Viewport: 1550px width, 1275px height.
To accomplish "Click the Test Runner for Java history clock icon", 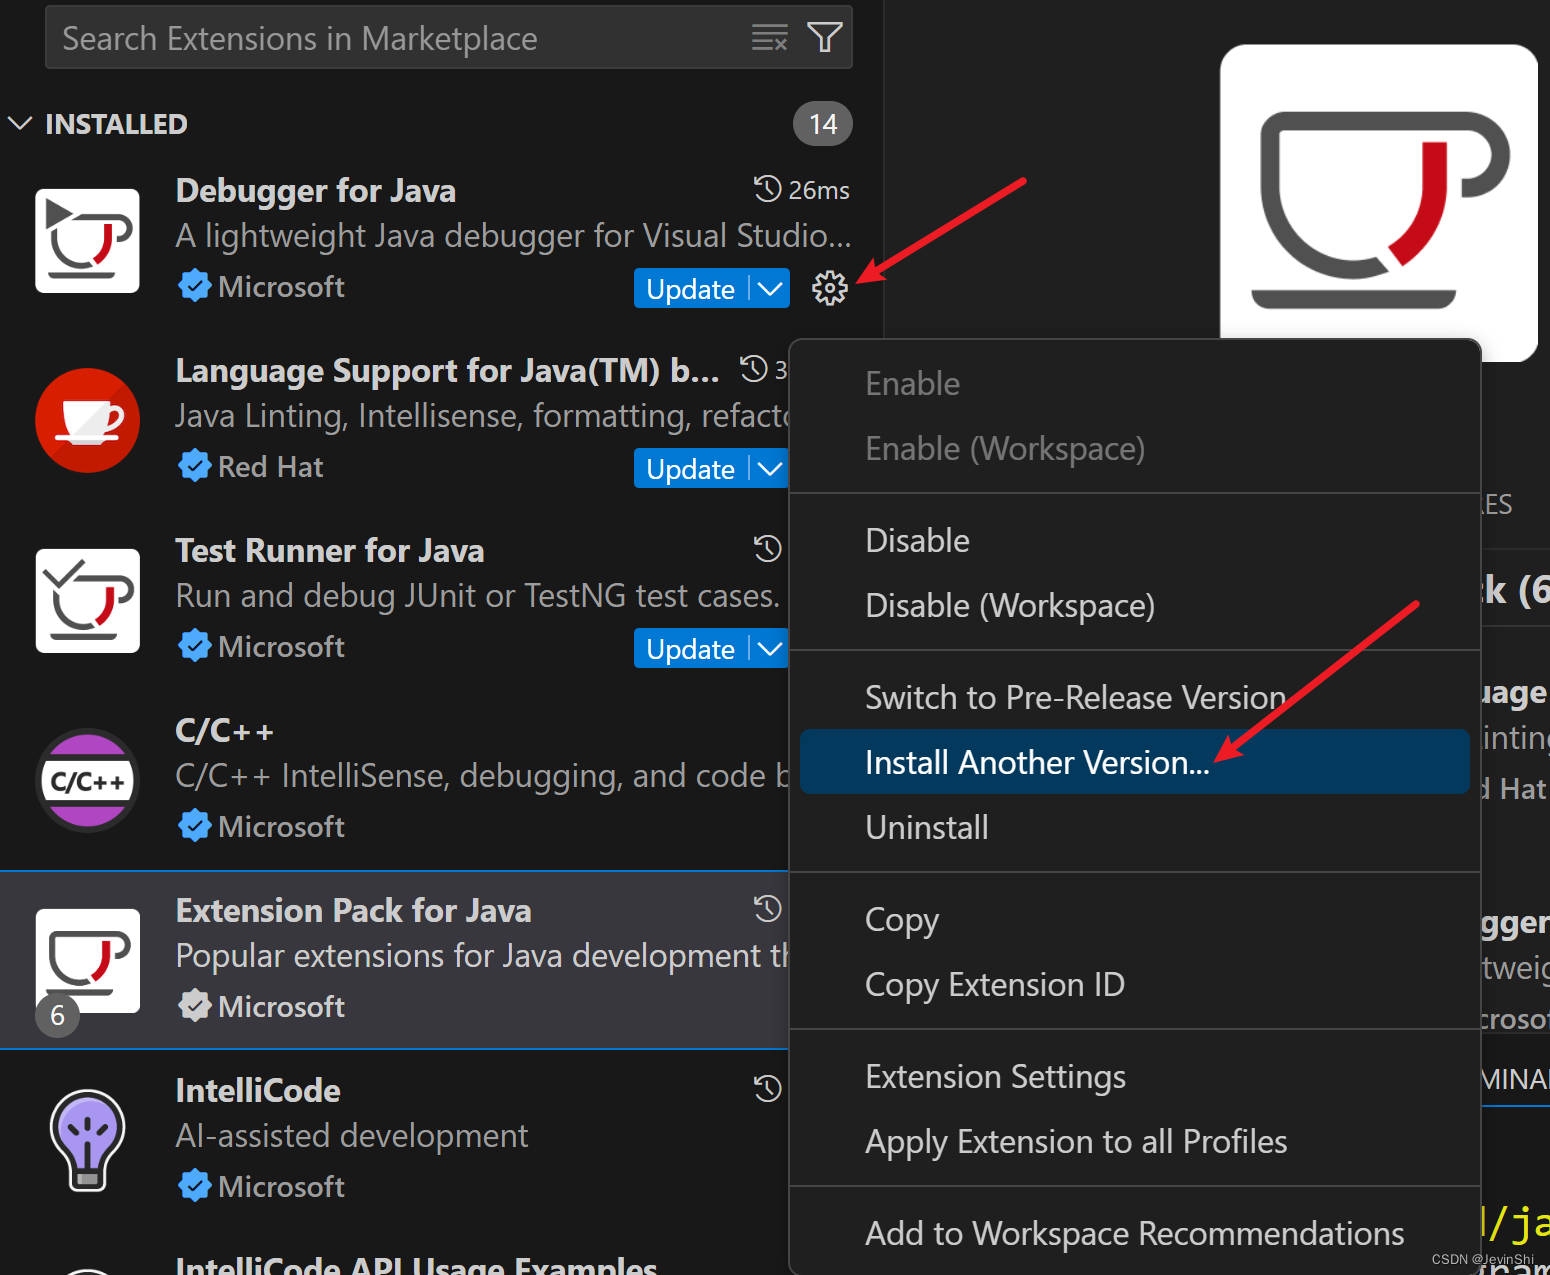I will 767,548.
